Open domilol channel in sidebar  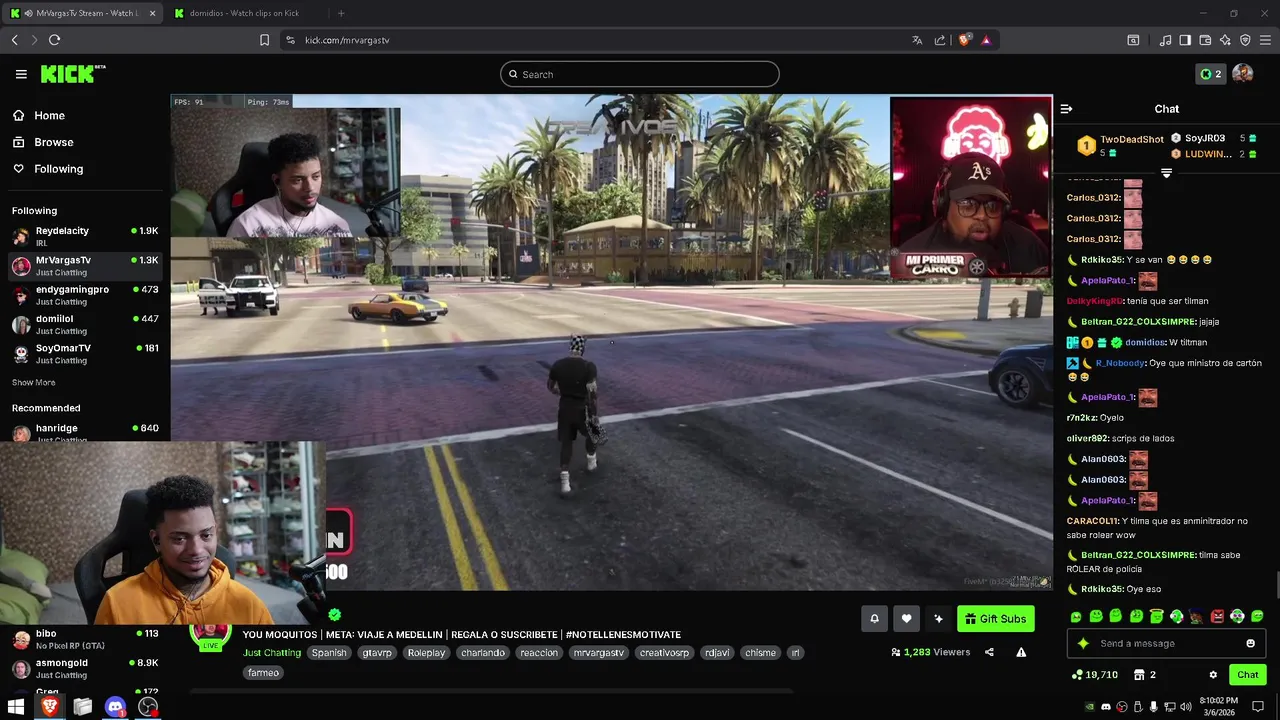click(x=85, y=324)
